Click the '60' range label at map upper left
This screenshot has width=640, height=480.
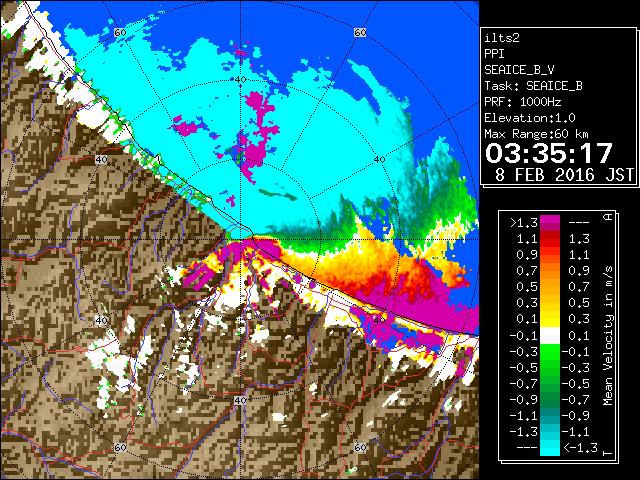coord(120,32)
